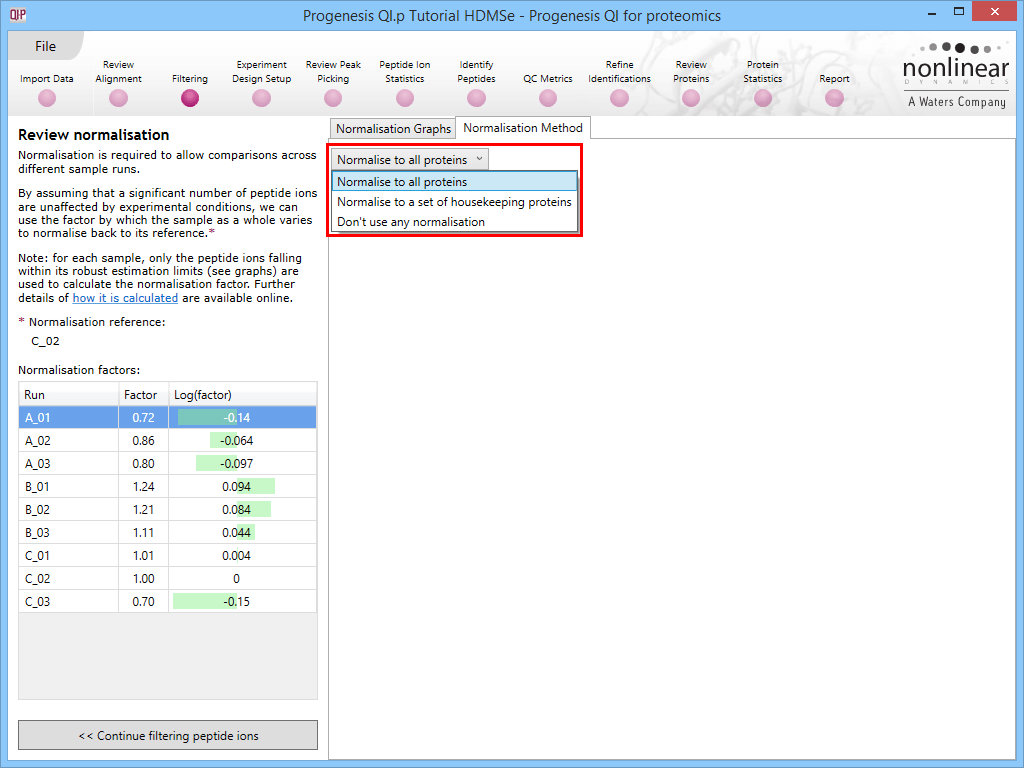Close the Progenesis QI window
Viewport: 1024px width, 768px height.
[994, 11]
